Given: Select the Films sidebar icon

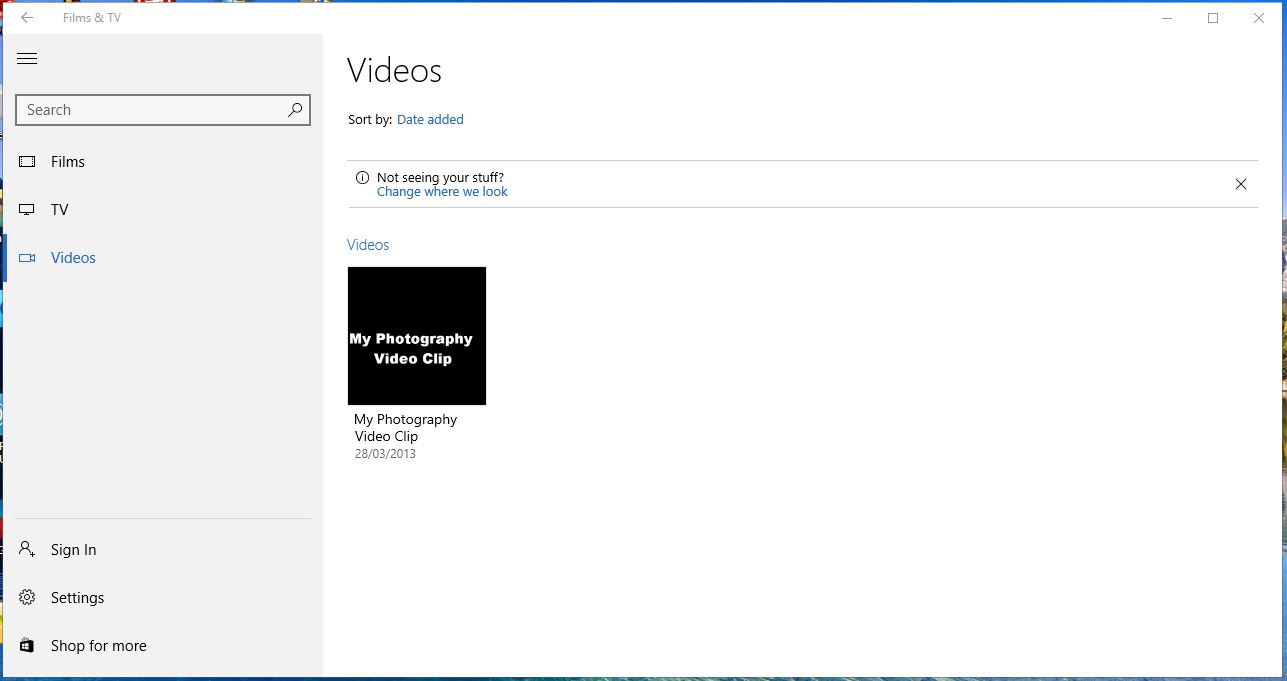Looking at the screenshot, I should click(x=27, y=161).
